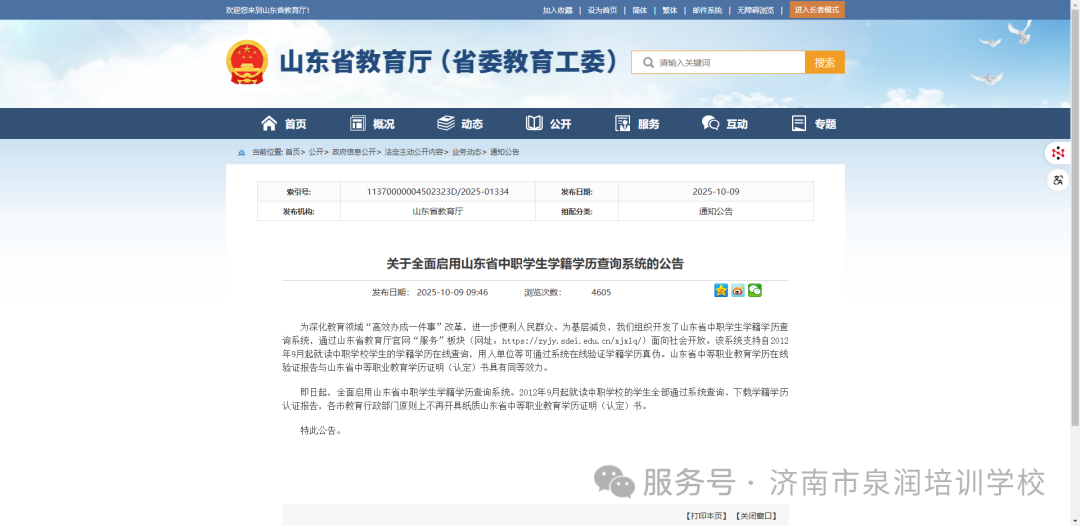Open the 互动 interaction chat-bubble icon
Viewport: 1080px width, 526px height.
point(711,123)
